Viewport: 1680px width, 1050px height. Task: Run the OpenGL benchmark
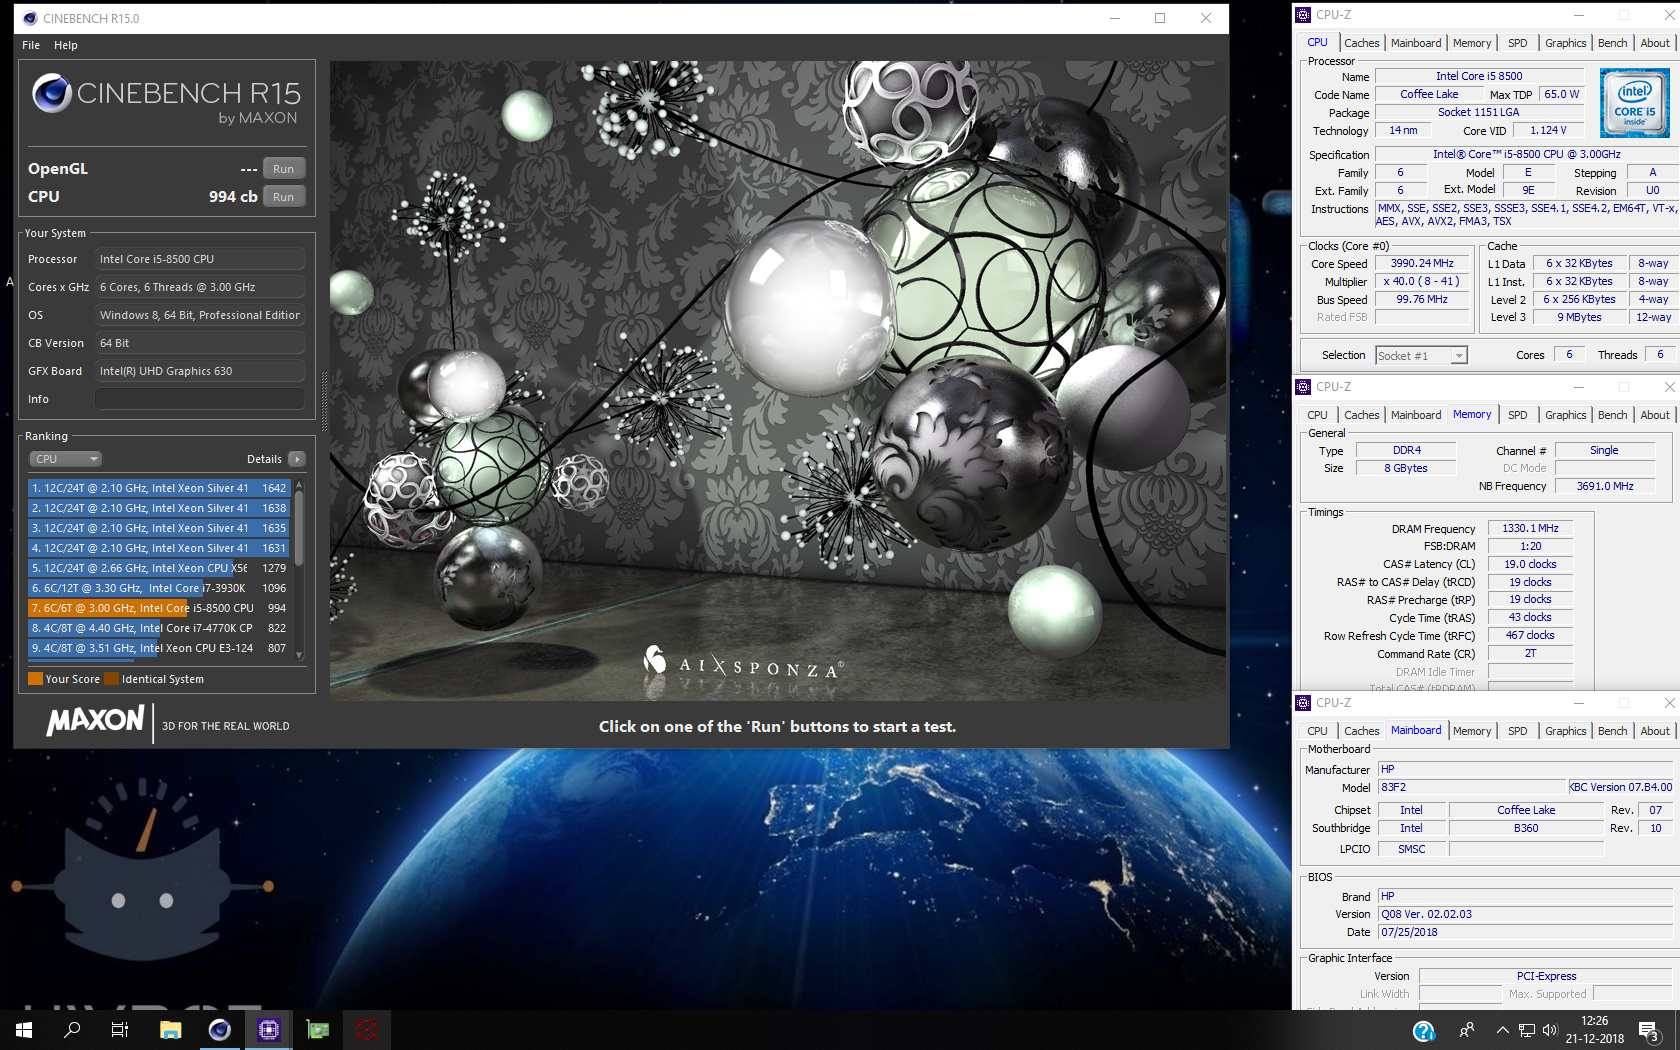(x=284, y=169)
